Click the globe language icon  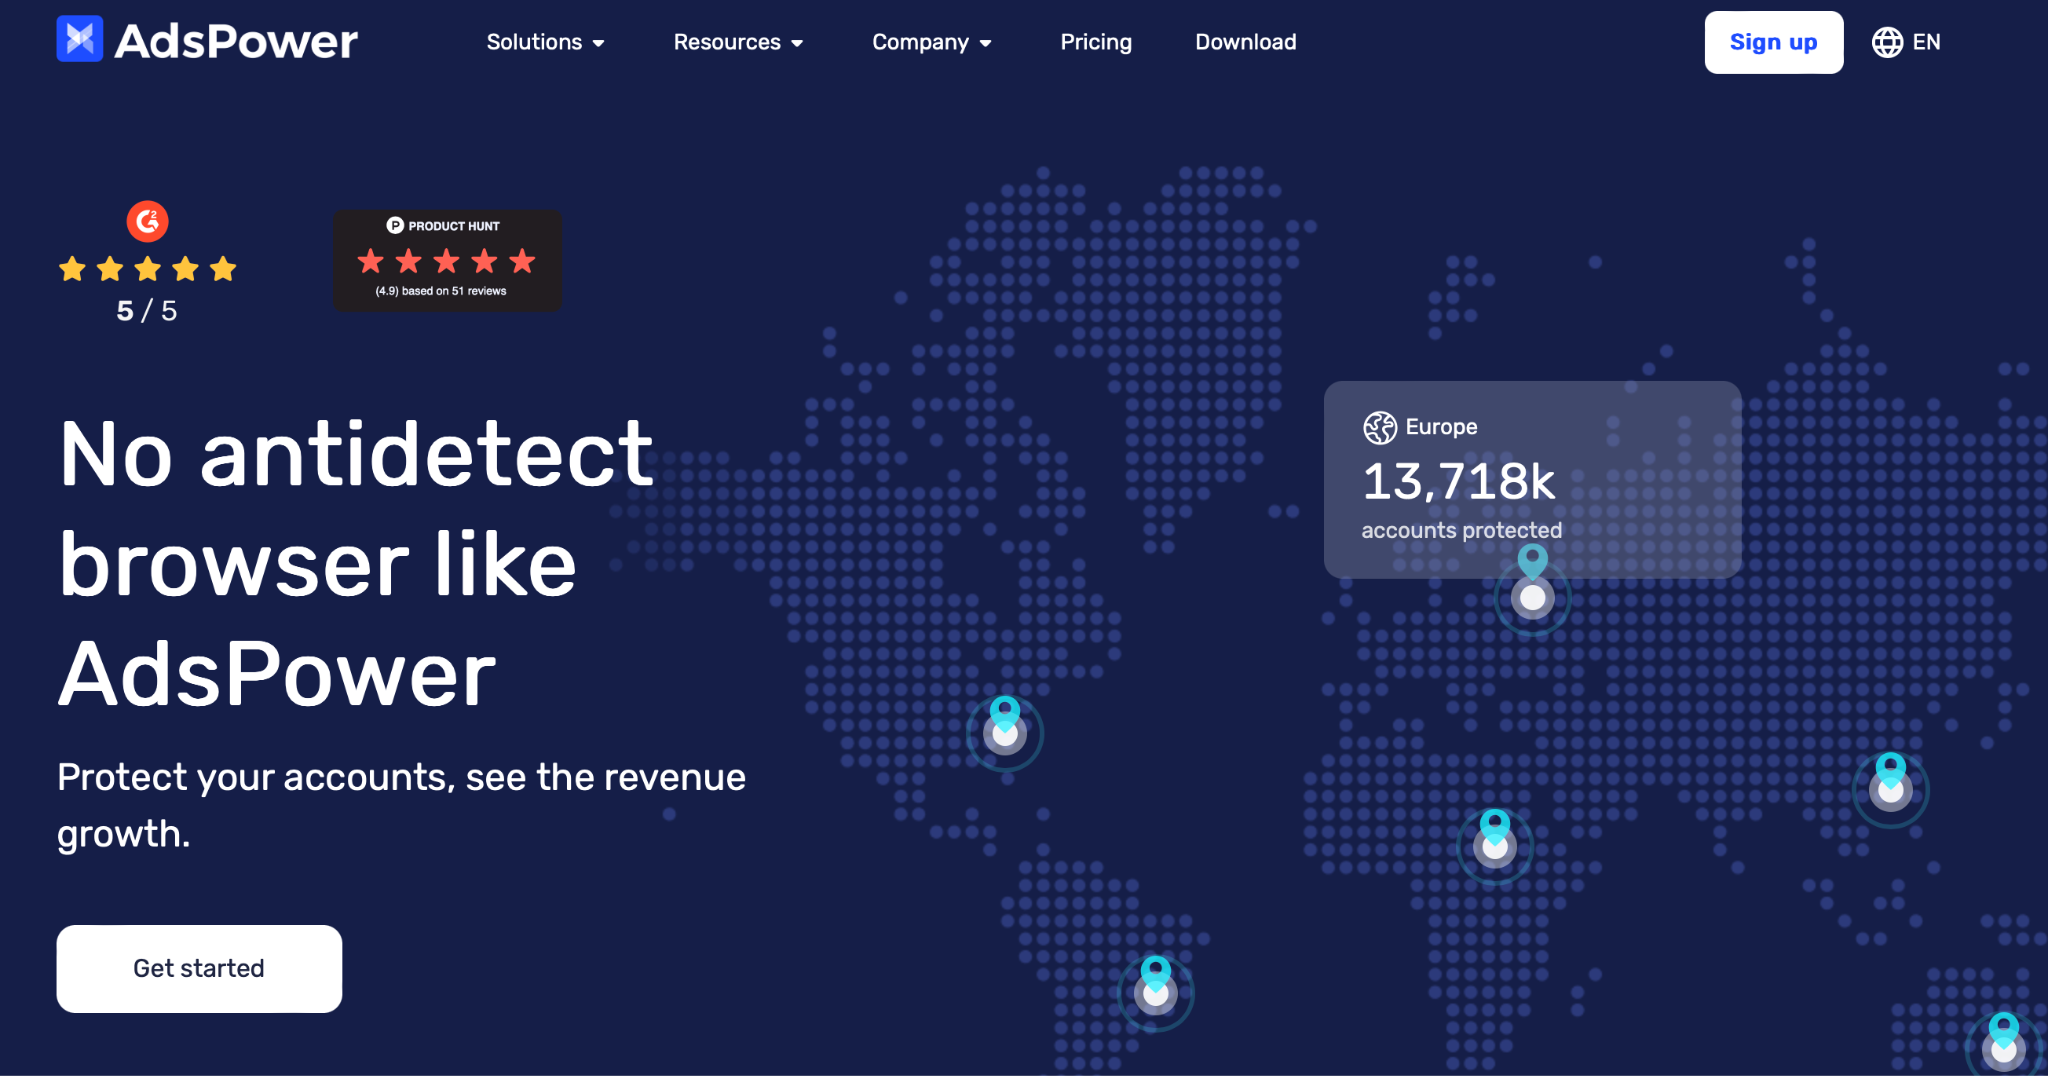1887,42
